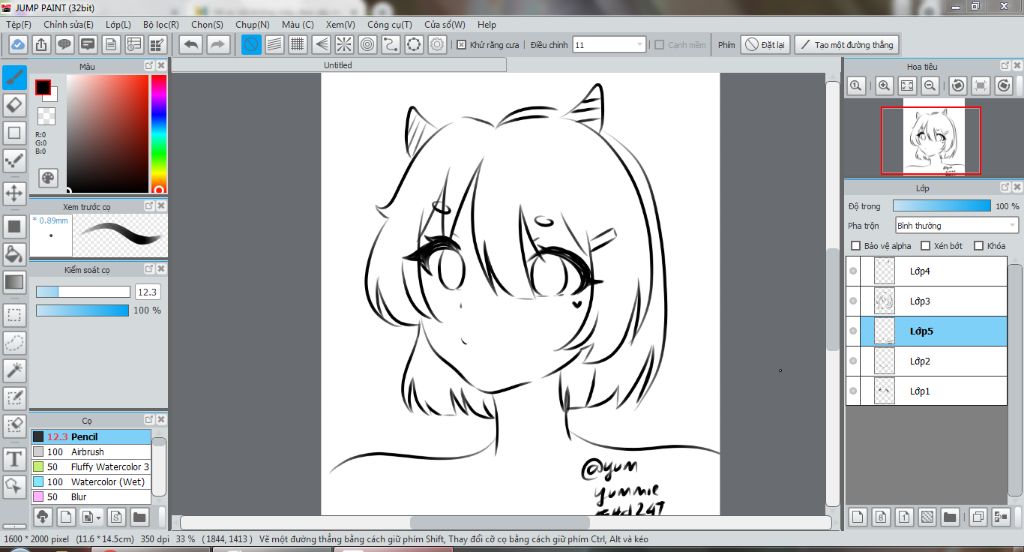Select the Fill rectangle tool
This screenshot has height=552, width=1024.
(x=14, y=227)
